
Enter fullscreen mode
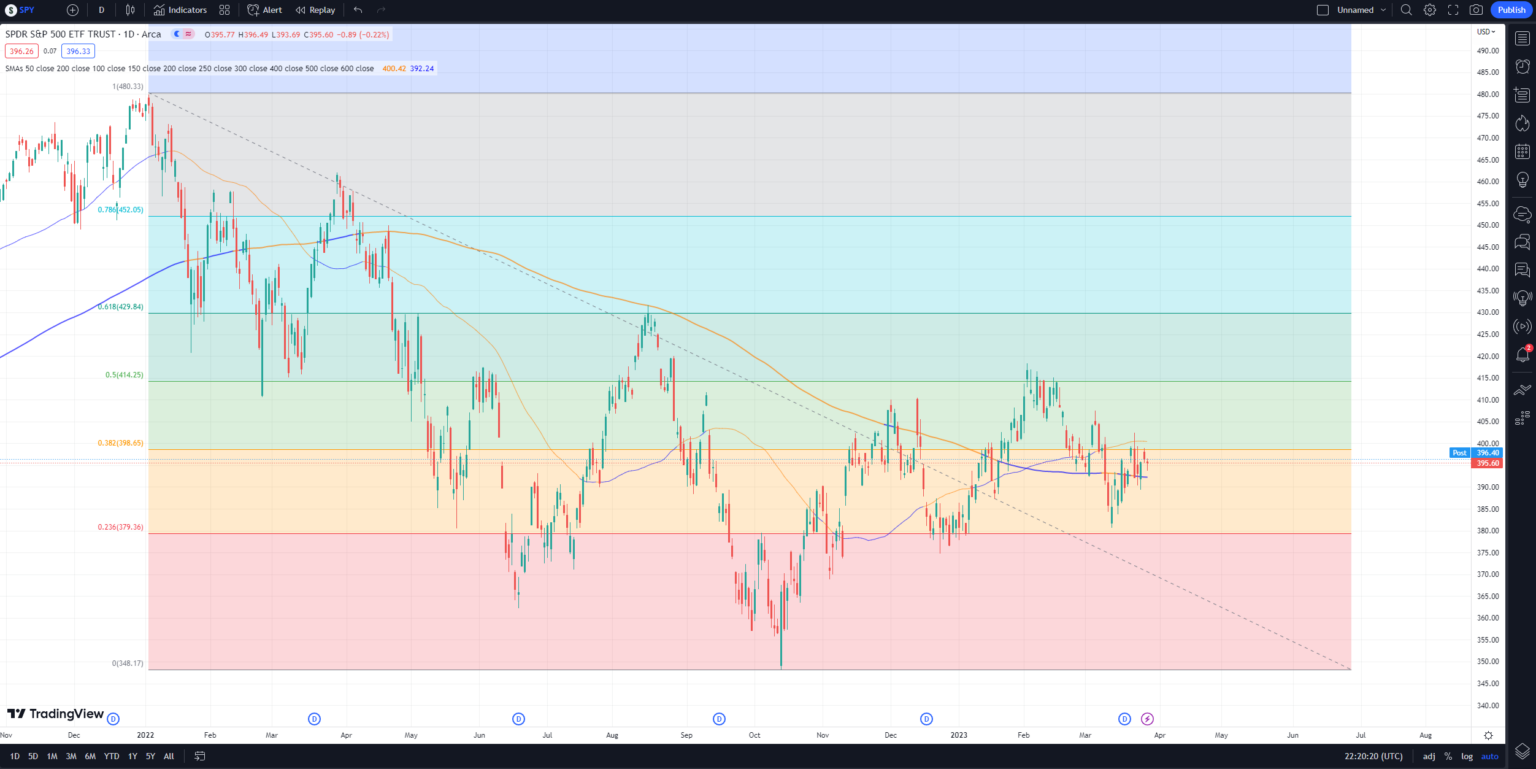tap(1452, 10)
